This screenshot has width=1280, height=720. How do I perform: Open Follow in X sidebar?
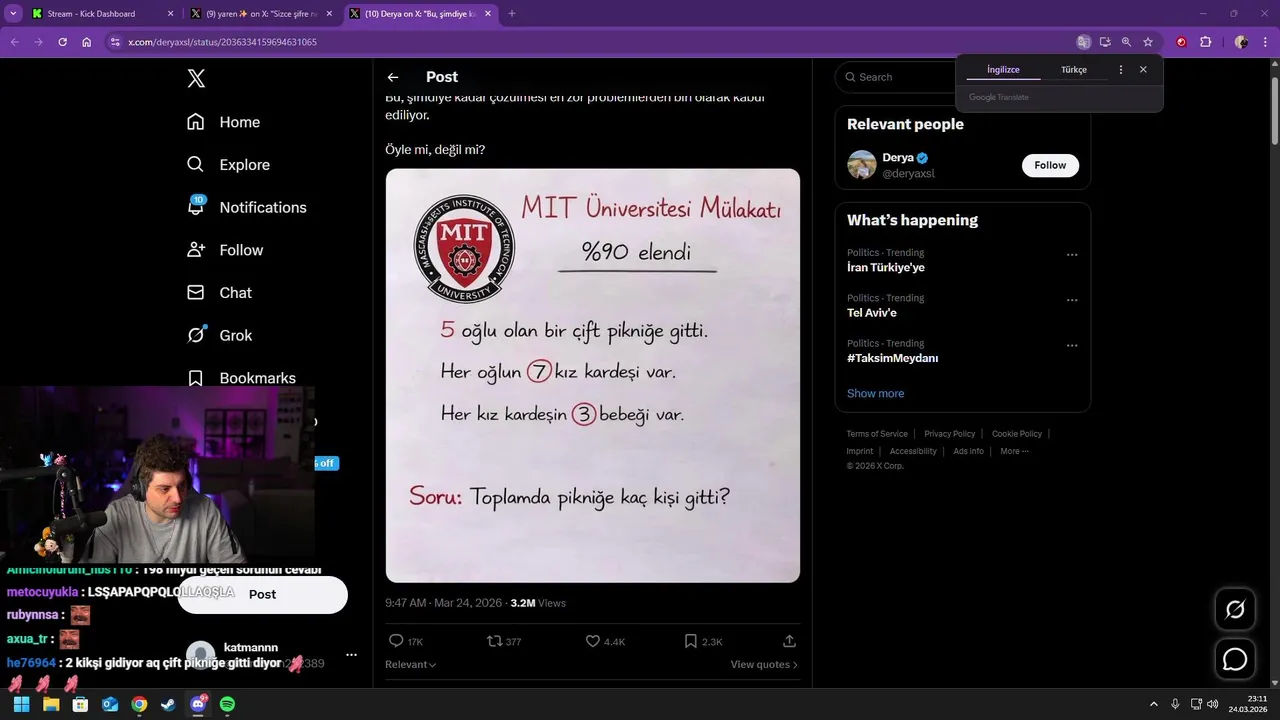tap(225, 250)
